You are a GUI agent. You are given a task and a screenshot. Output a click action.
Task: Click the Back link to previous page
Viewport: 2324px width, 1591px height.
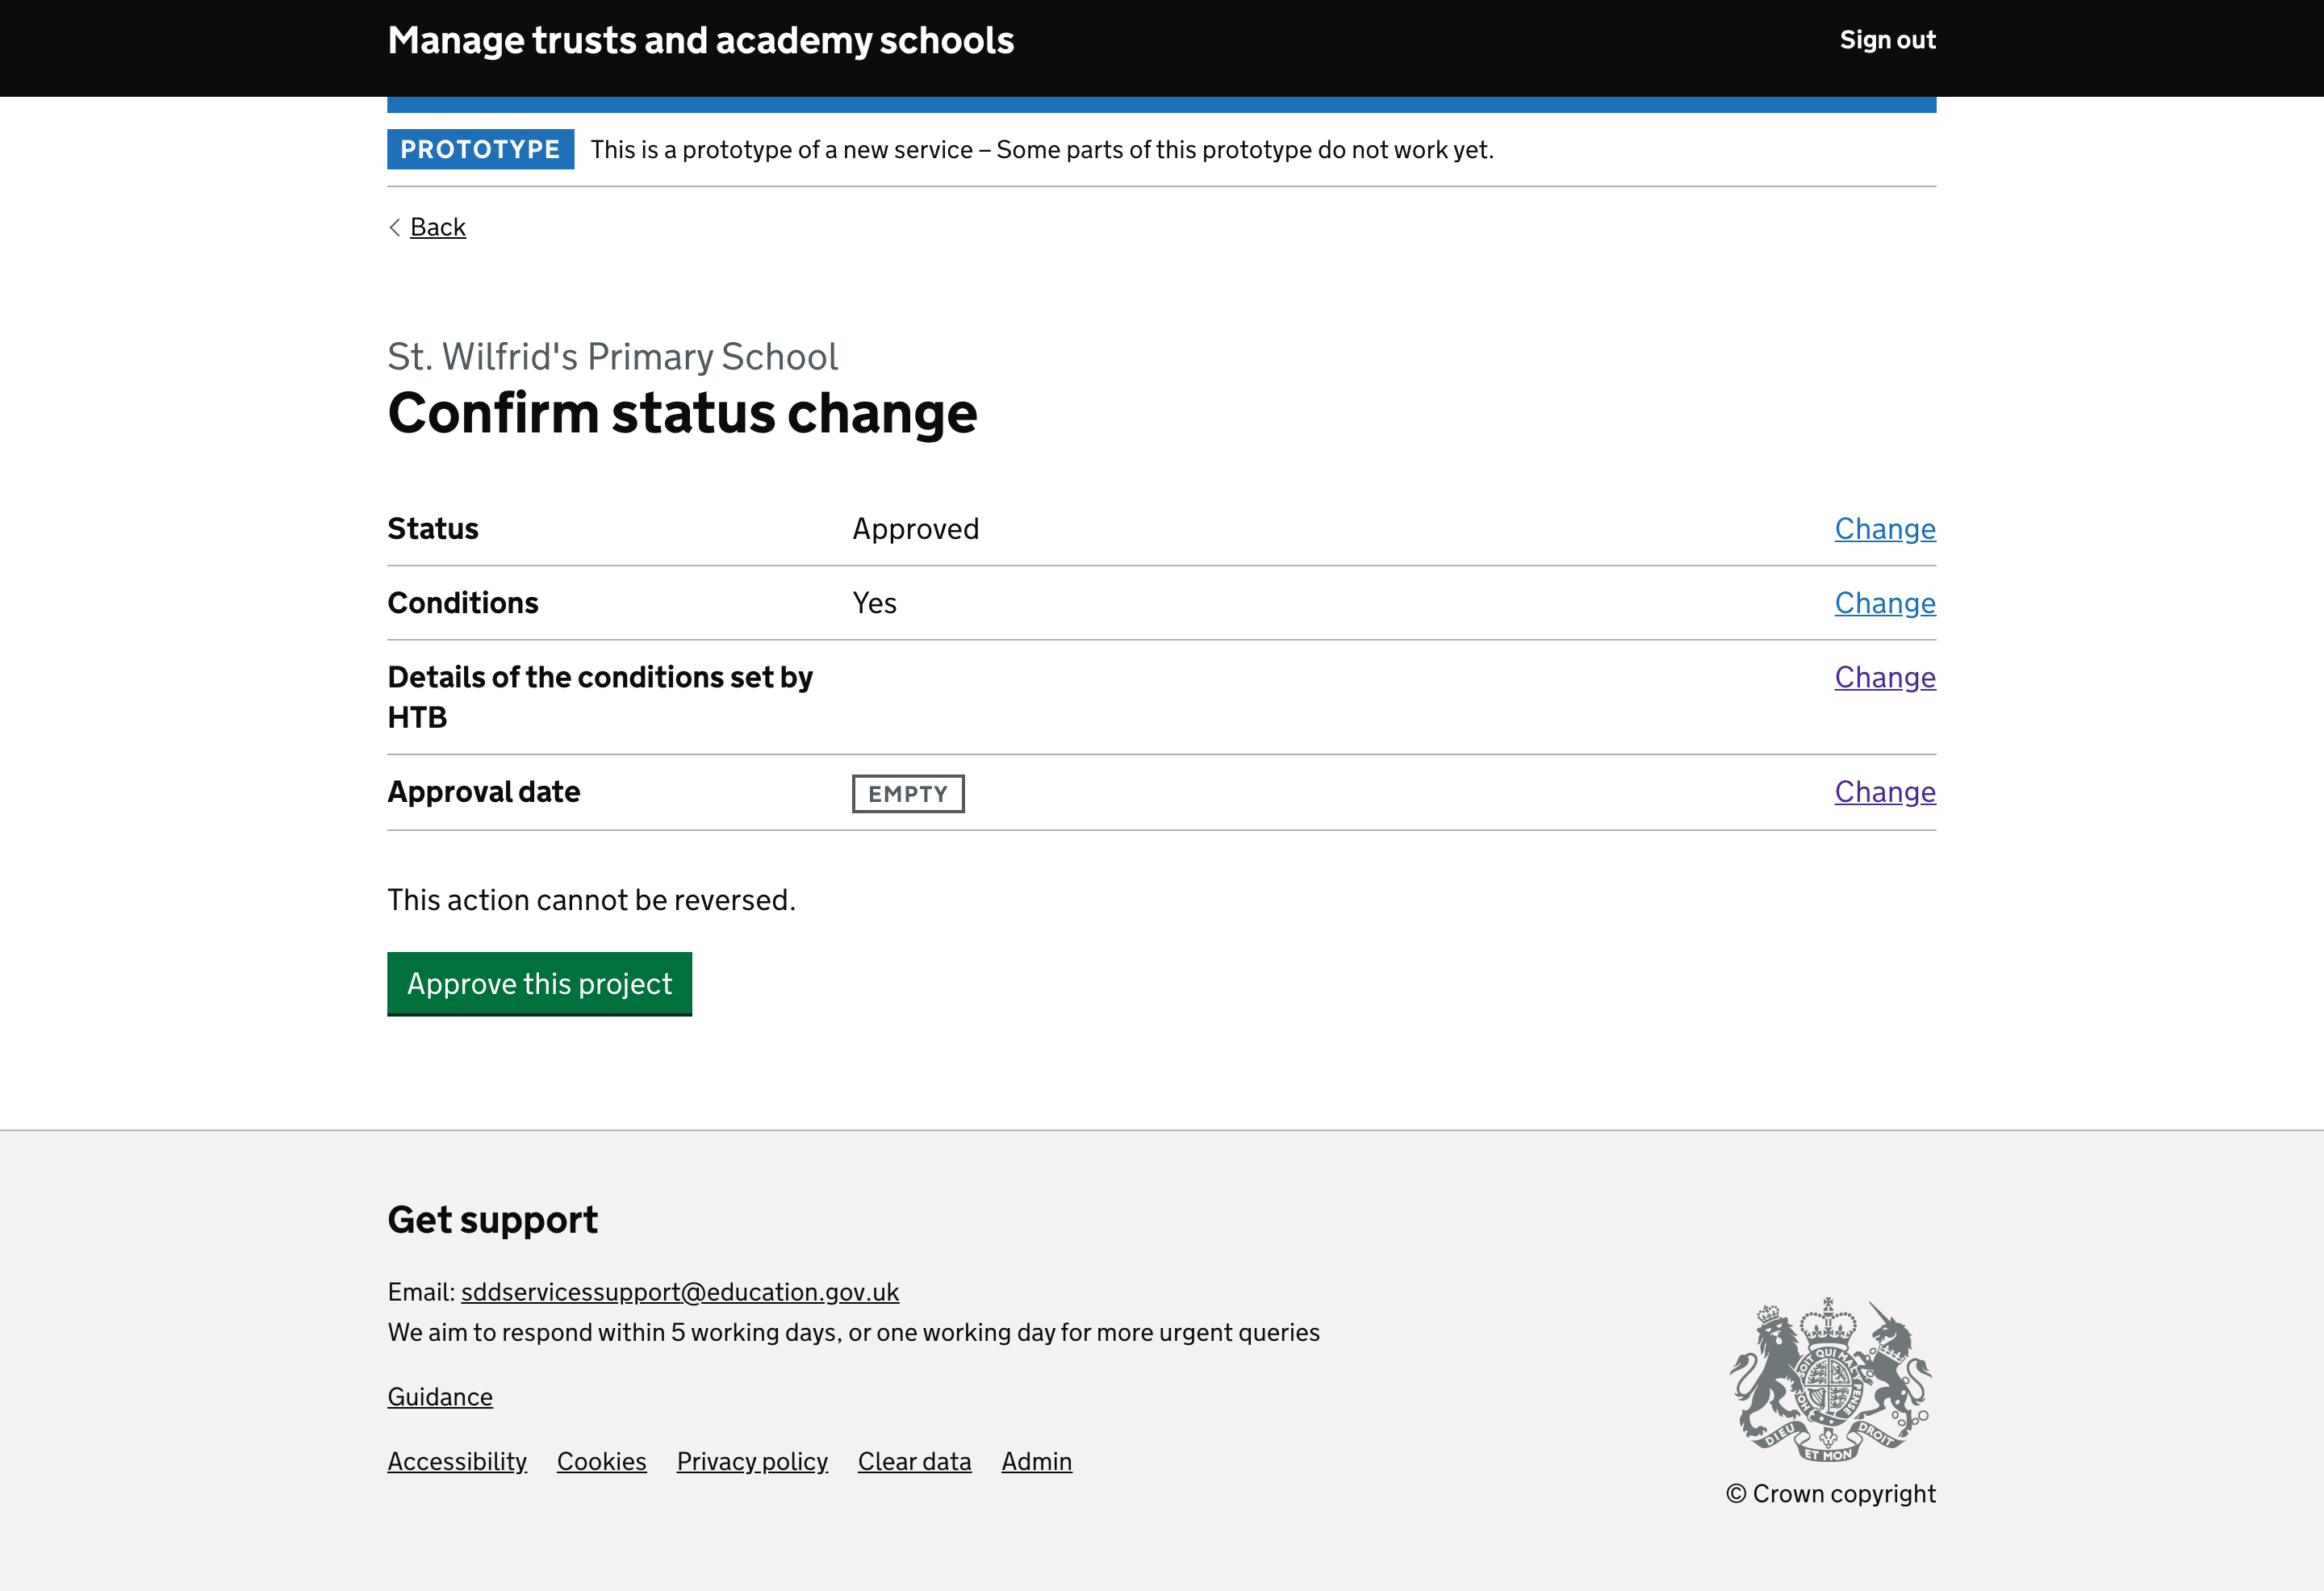pos(437,226)
